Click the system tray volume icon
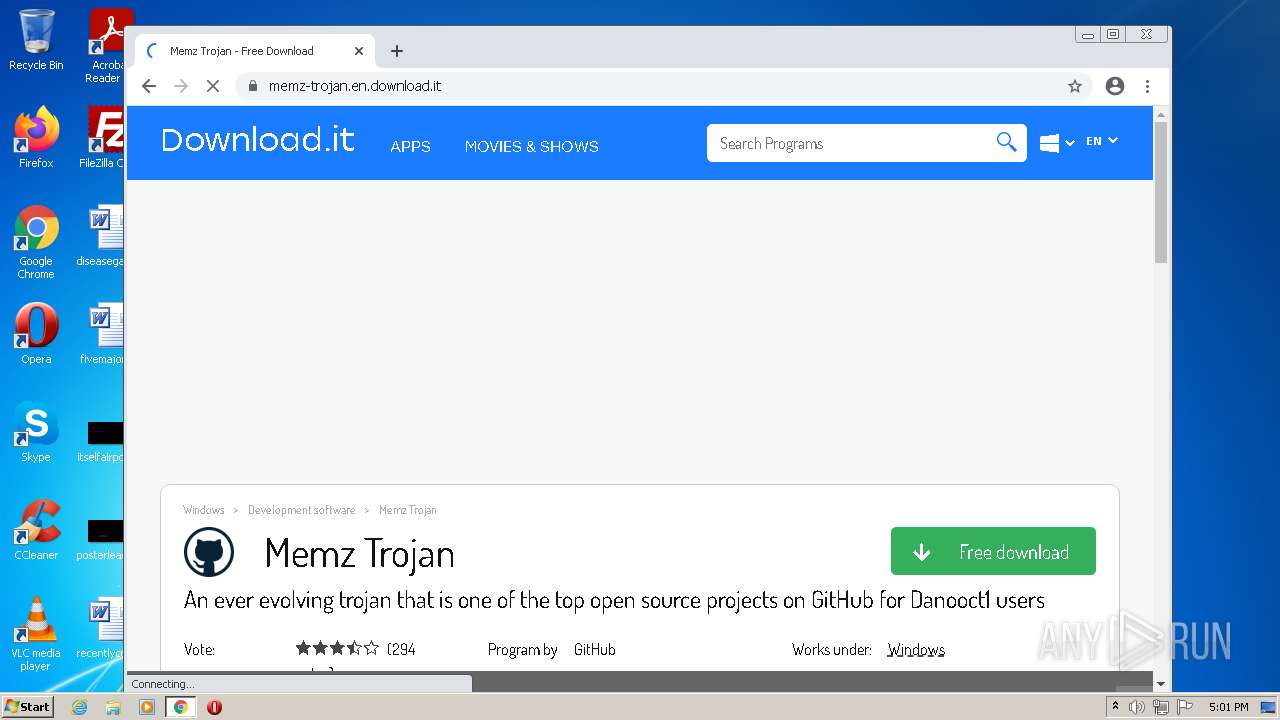The height and width of the screenshot is (720, 1280). 1137,707
